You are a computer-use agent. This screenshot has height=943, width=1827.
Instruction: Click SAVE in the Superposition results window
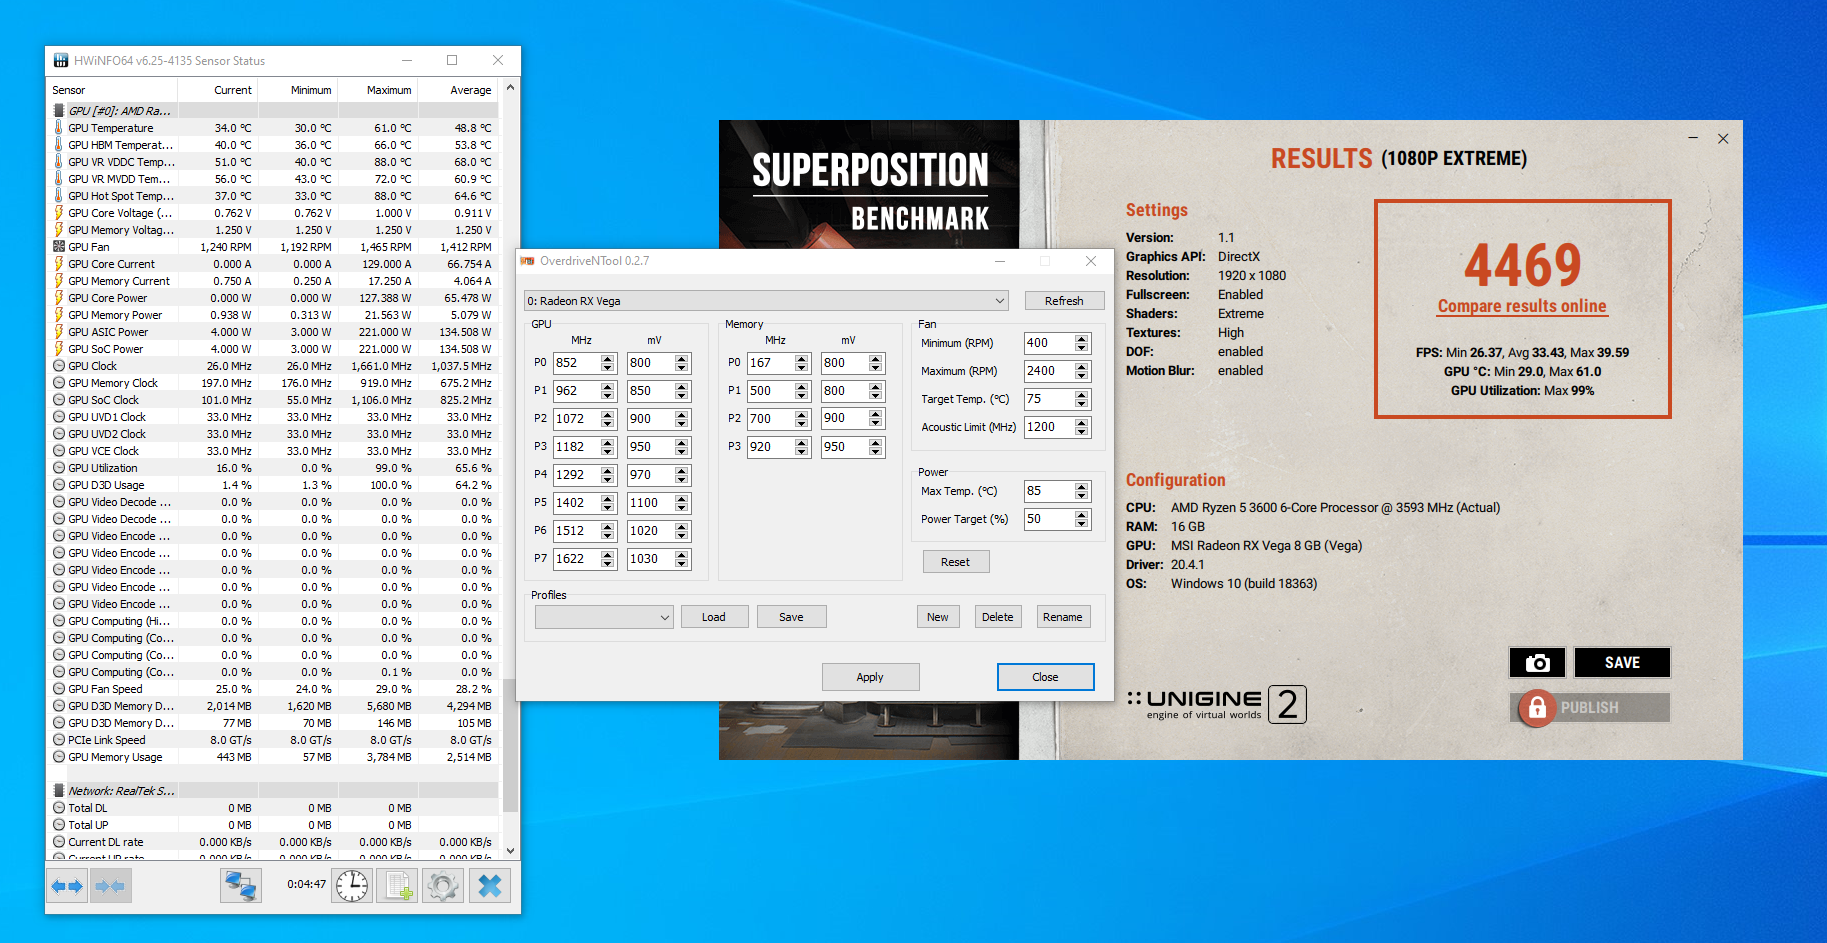point(1622,663)
